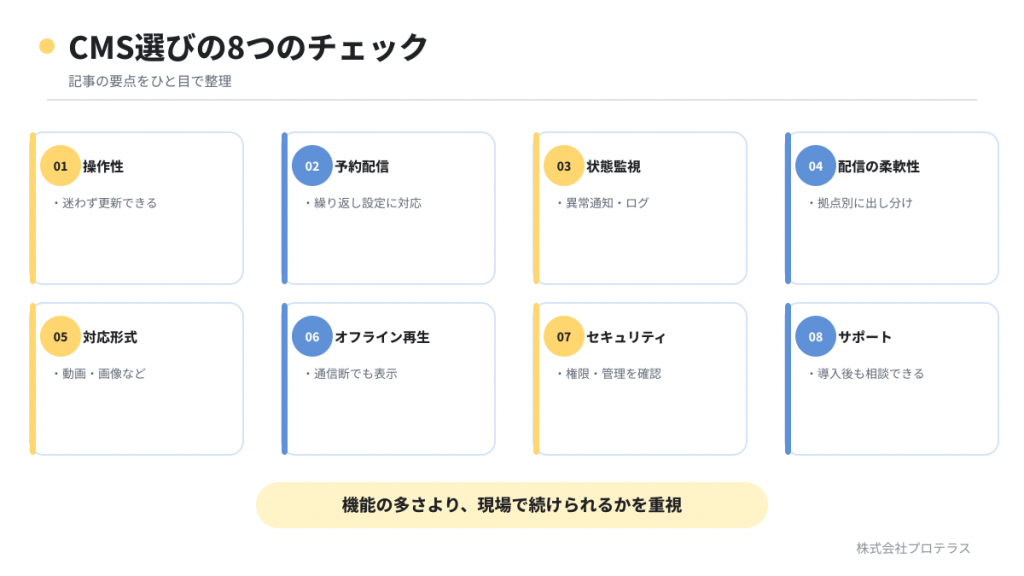Click the blue 06 circle badge
Image resolution: width=1024 pixels, height=576 pixels.
pyautogui.click(x=312, y=336)
